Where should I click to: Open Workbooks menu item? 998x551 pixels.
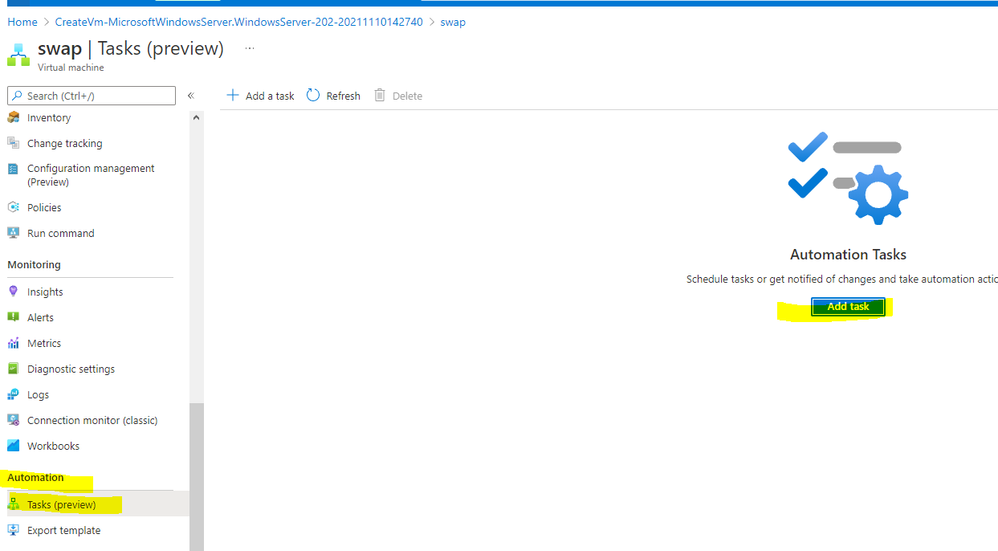coord(53,446)
